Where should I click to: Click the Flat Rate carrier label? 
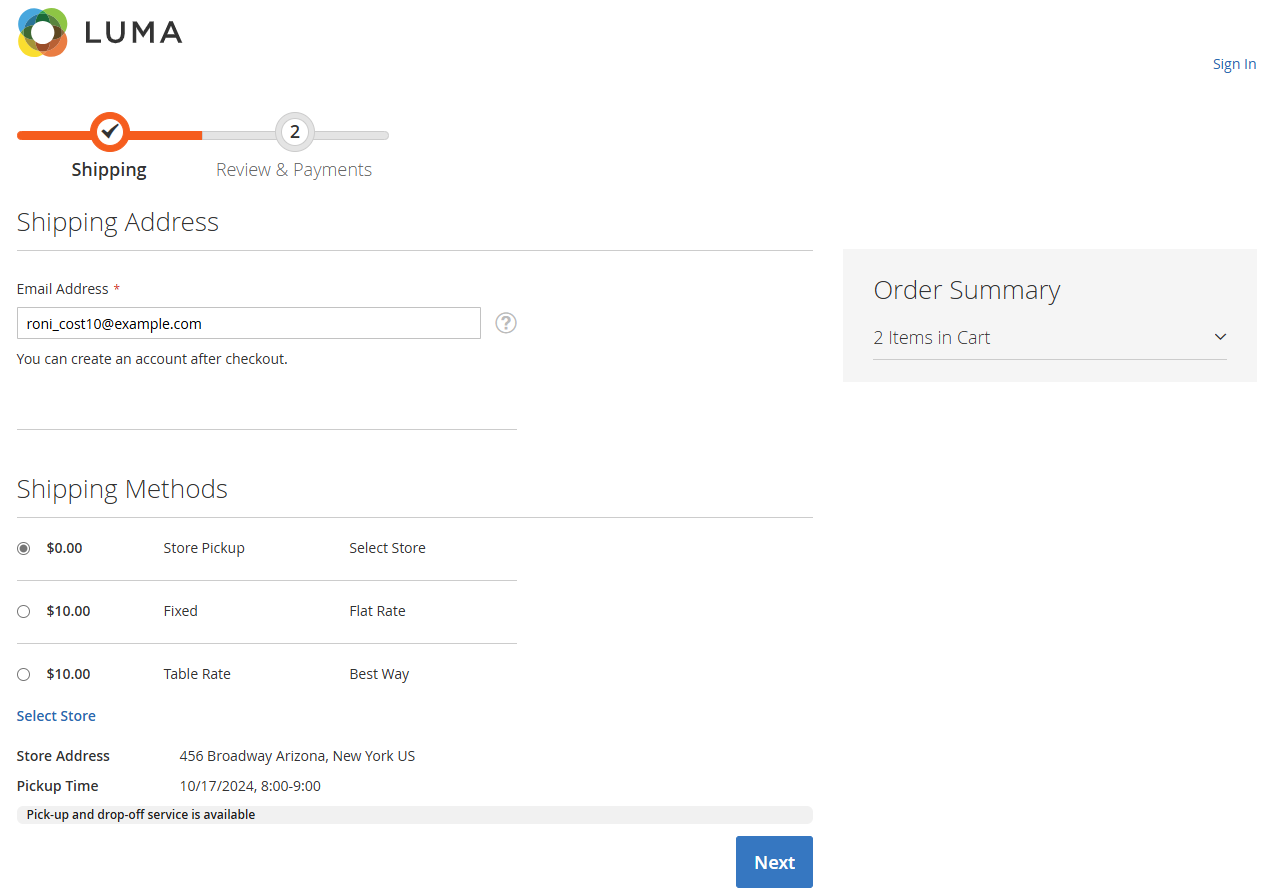coord(377,611)
